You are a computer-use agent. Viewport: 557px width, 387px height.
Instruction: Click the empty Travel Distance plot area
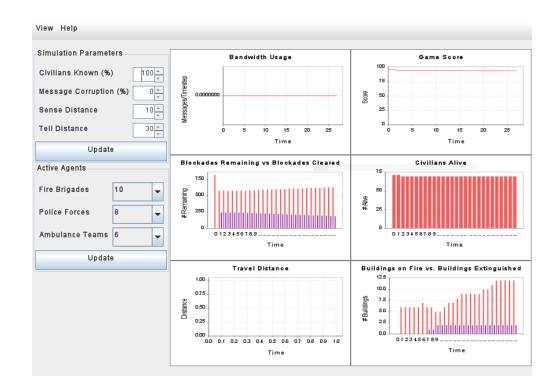[276, 307]
